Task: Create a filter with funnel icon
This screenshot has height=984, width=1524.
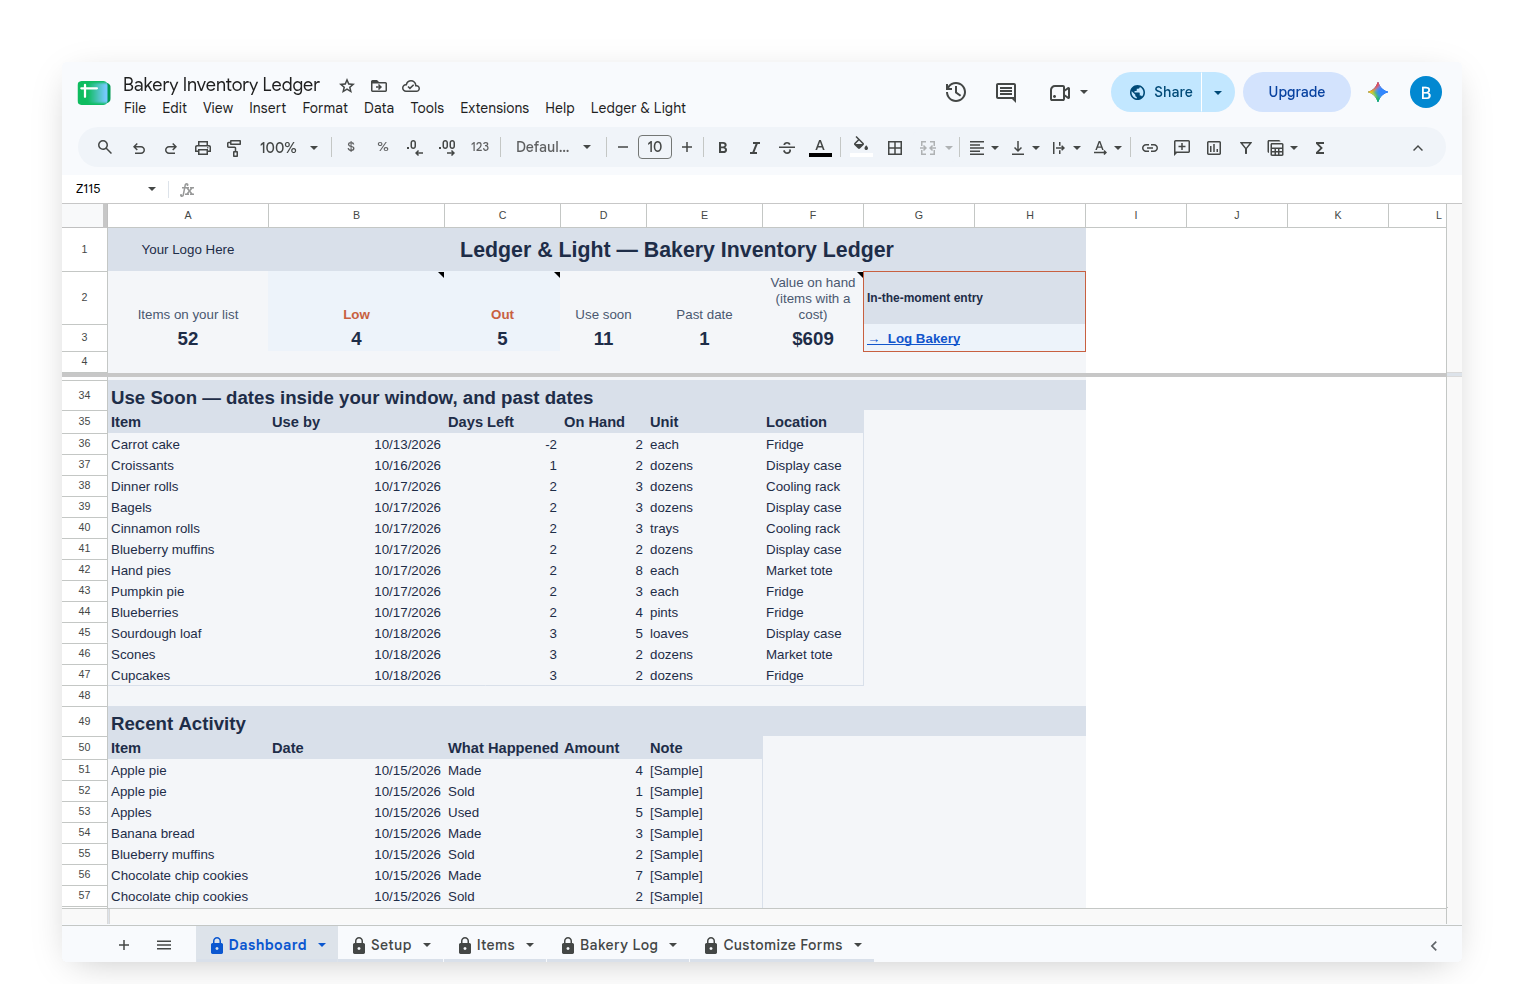Action: [x=1246, y=148]
